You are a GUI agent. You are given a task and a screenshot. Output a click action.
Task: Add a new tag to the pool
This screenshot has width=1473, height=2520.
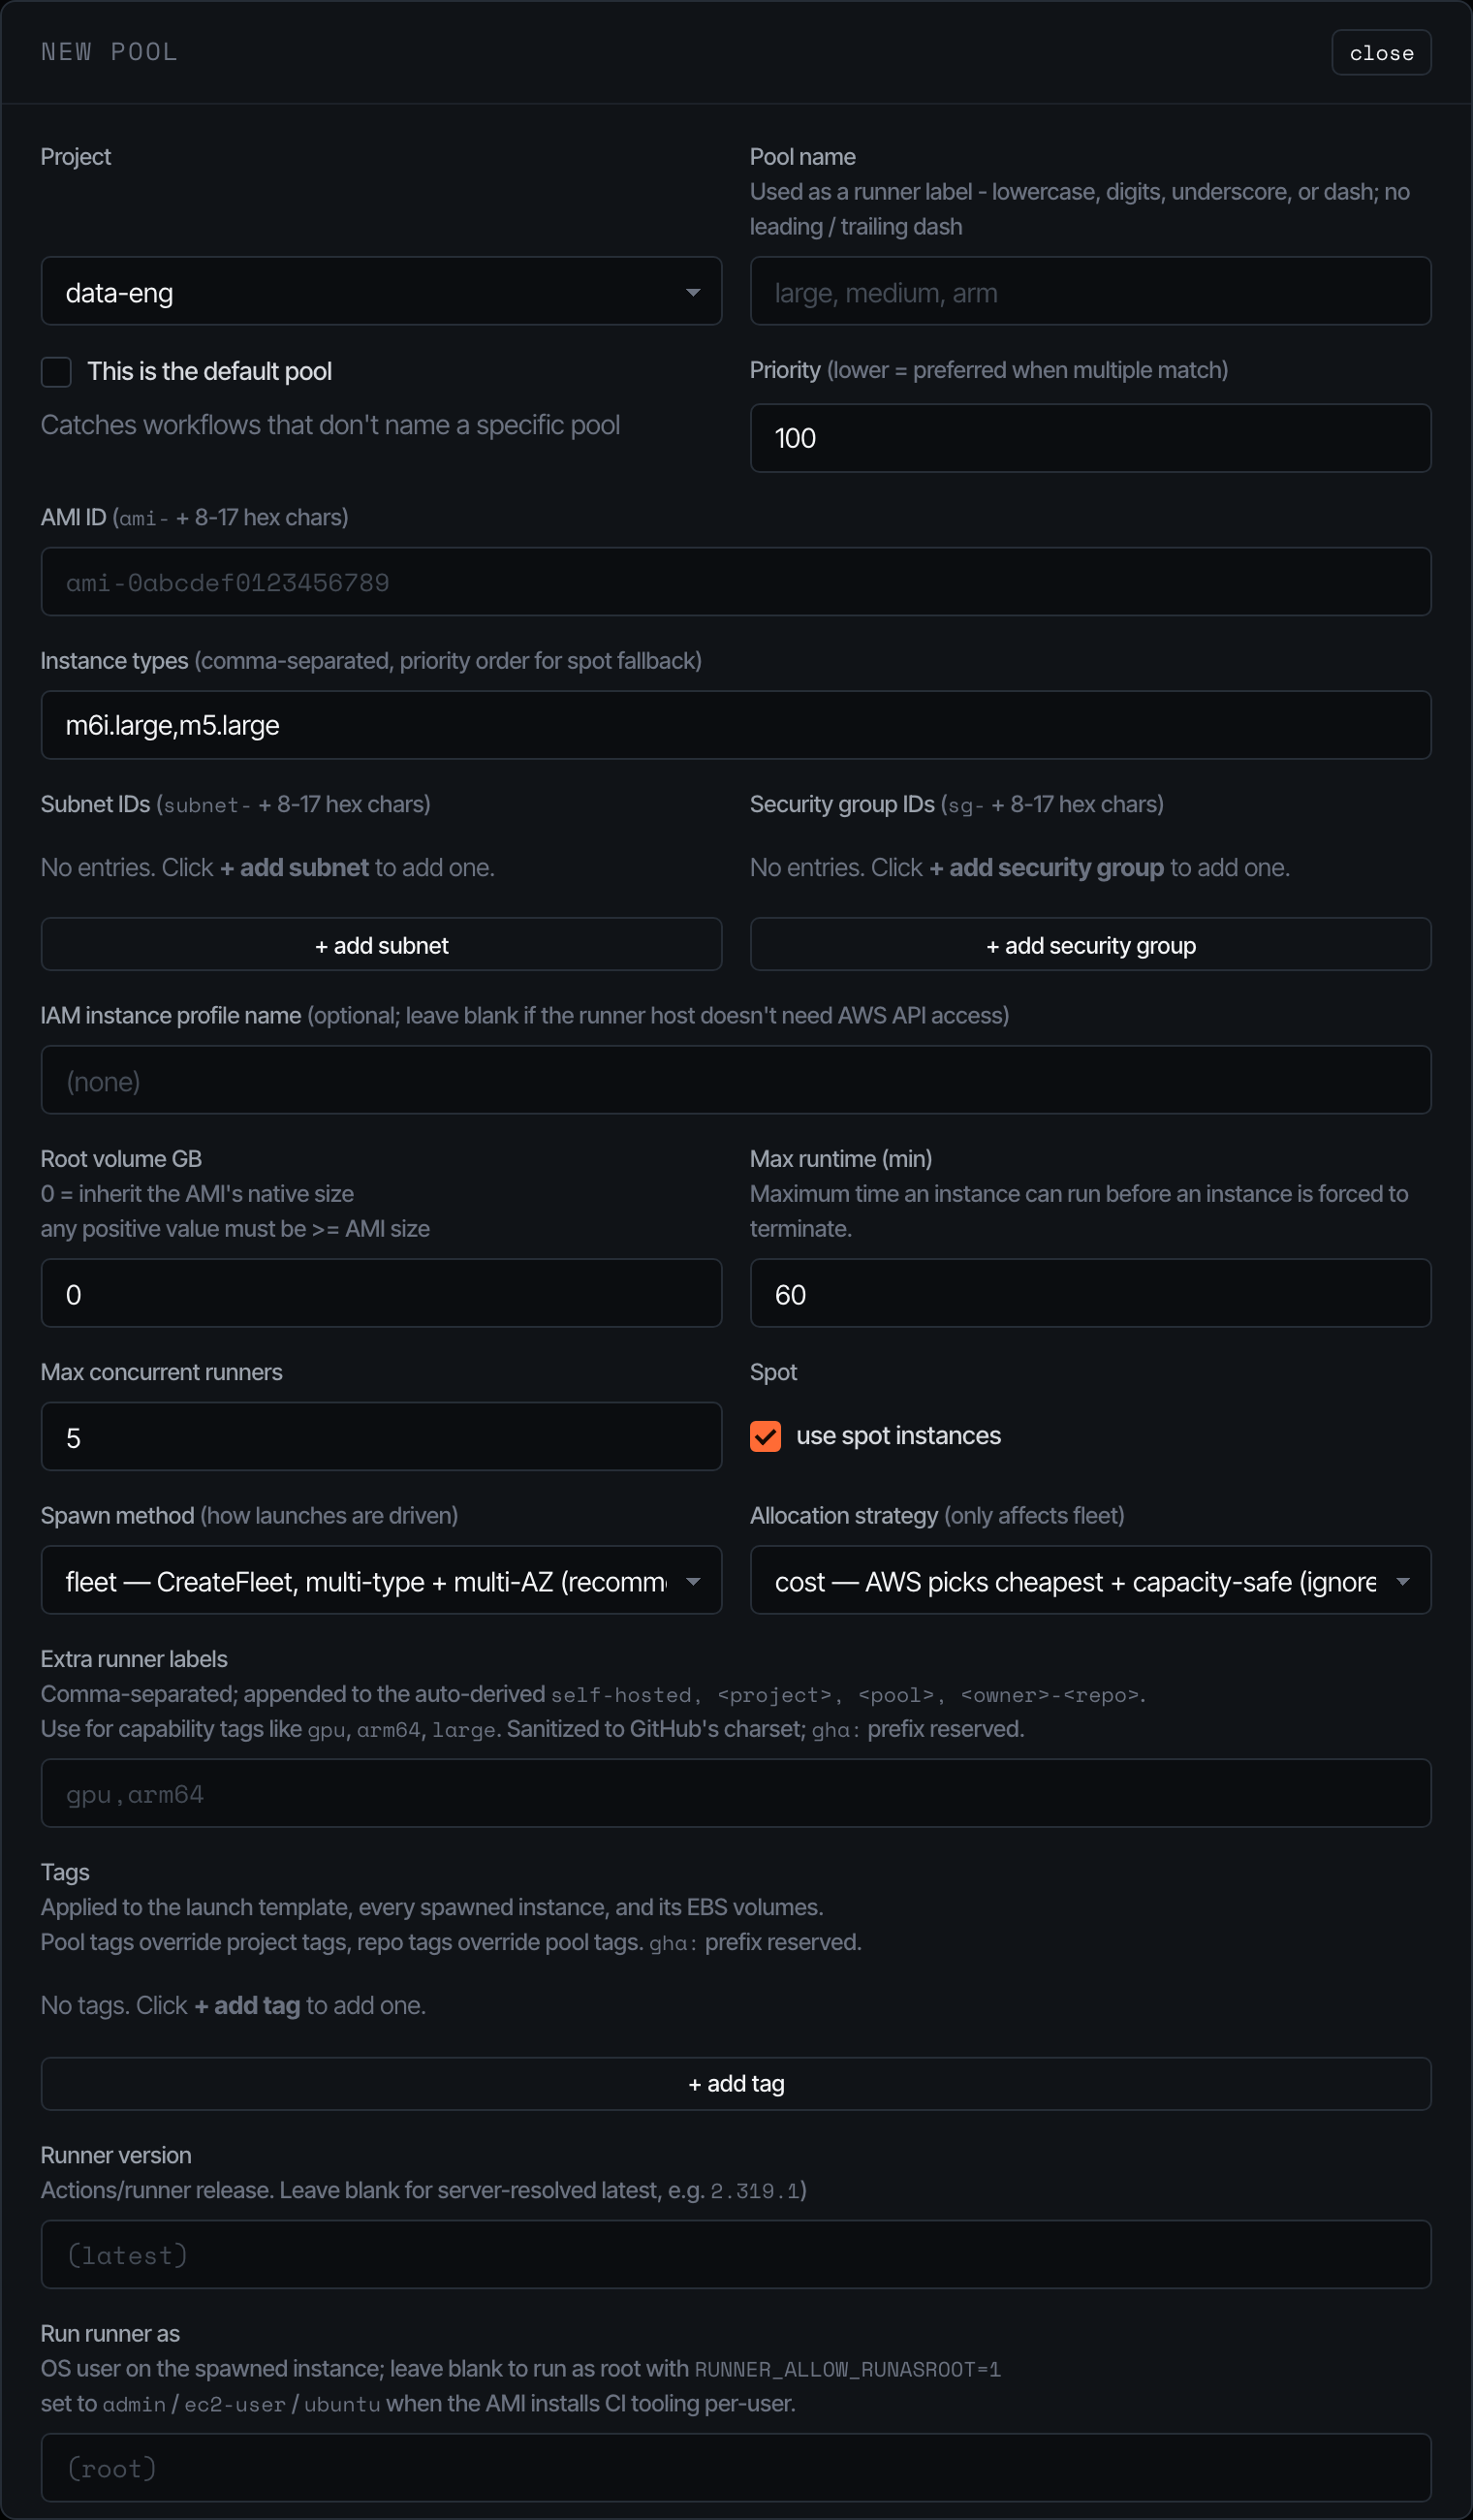[x=736, y=2084]
